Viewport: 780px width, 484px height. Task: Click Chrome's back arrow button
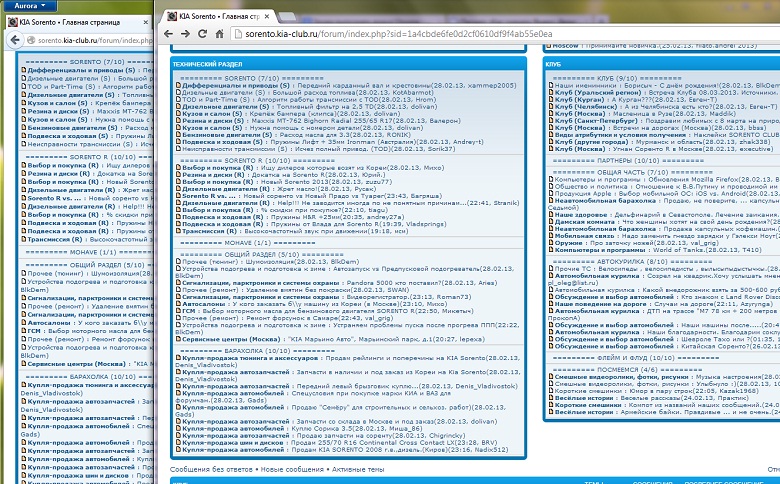click(169, 33)
